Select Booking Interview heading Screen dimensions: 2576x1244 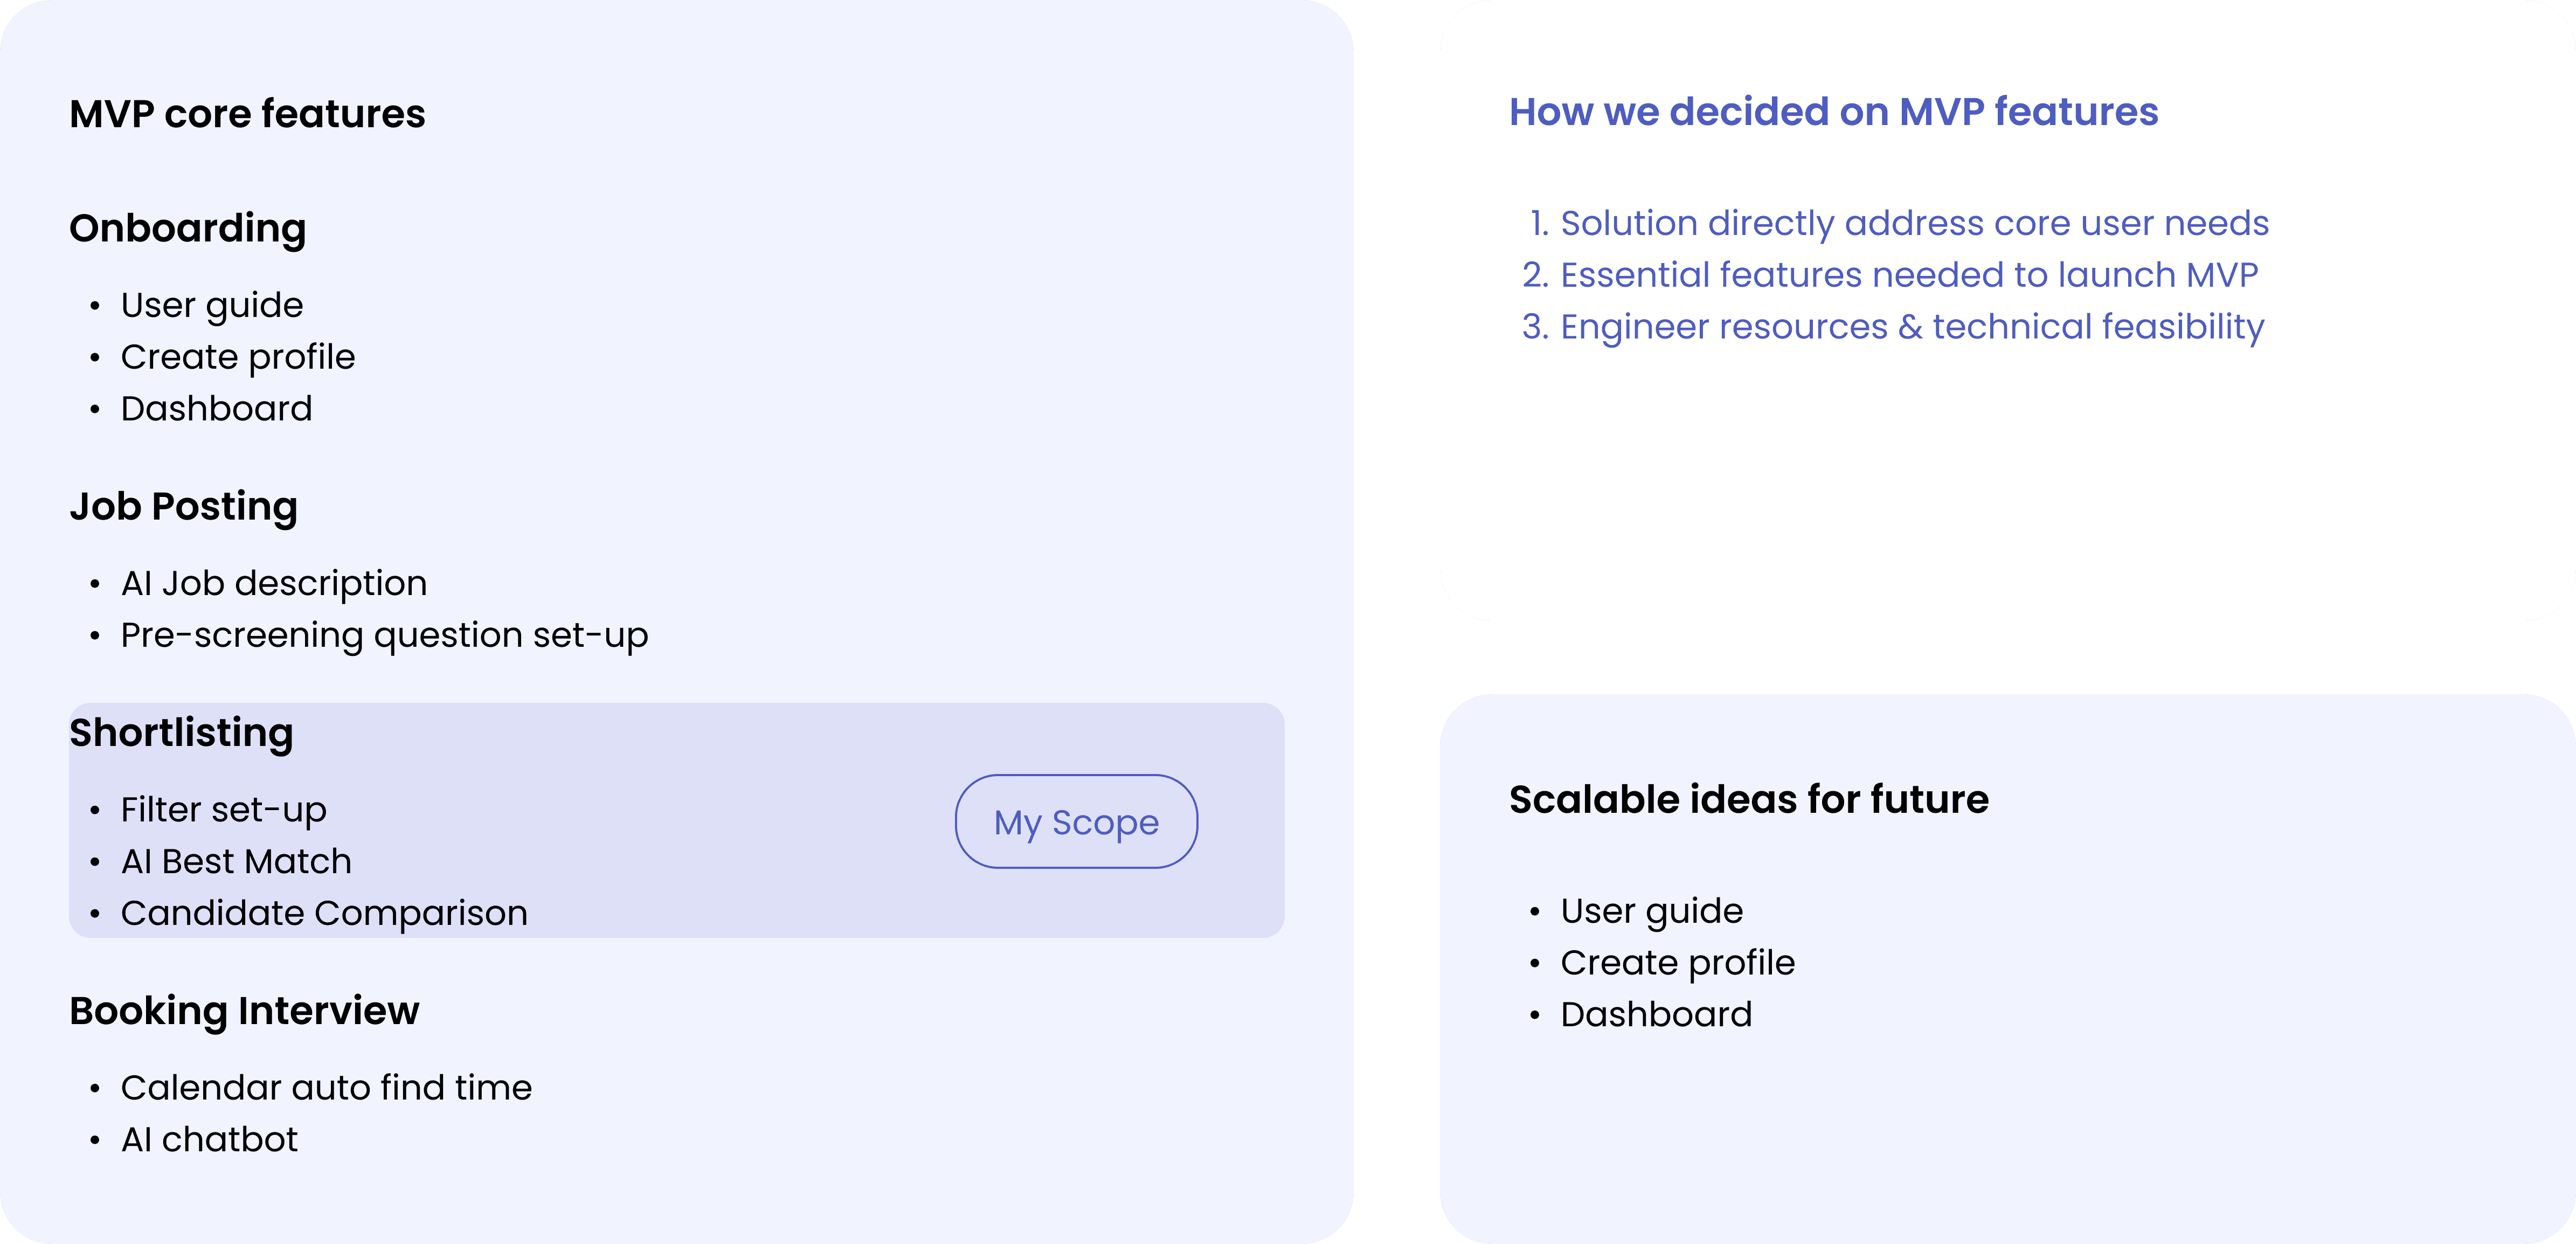244,1011
